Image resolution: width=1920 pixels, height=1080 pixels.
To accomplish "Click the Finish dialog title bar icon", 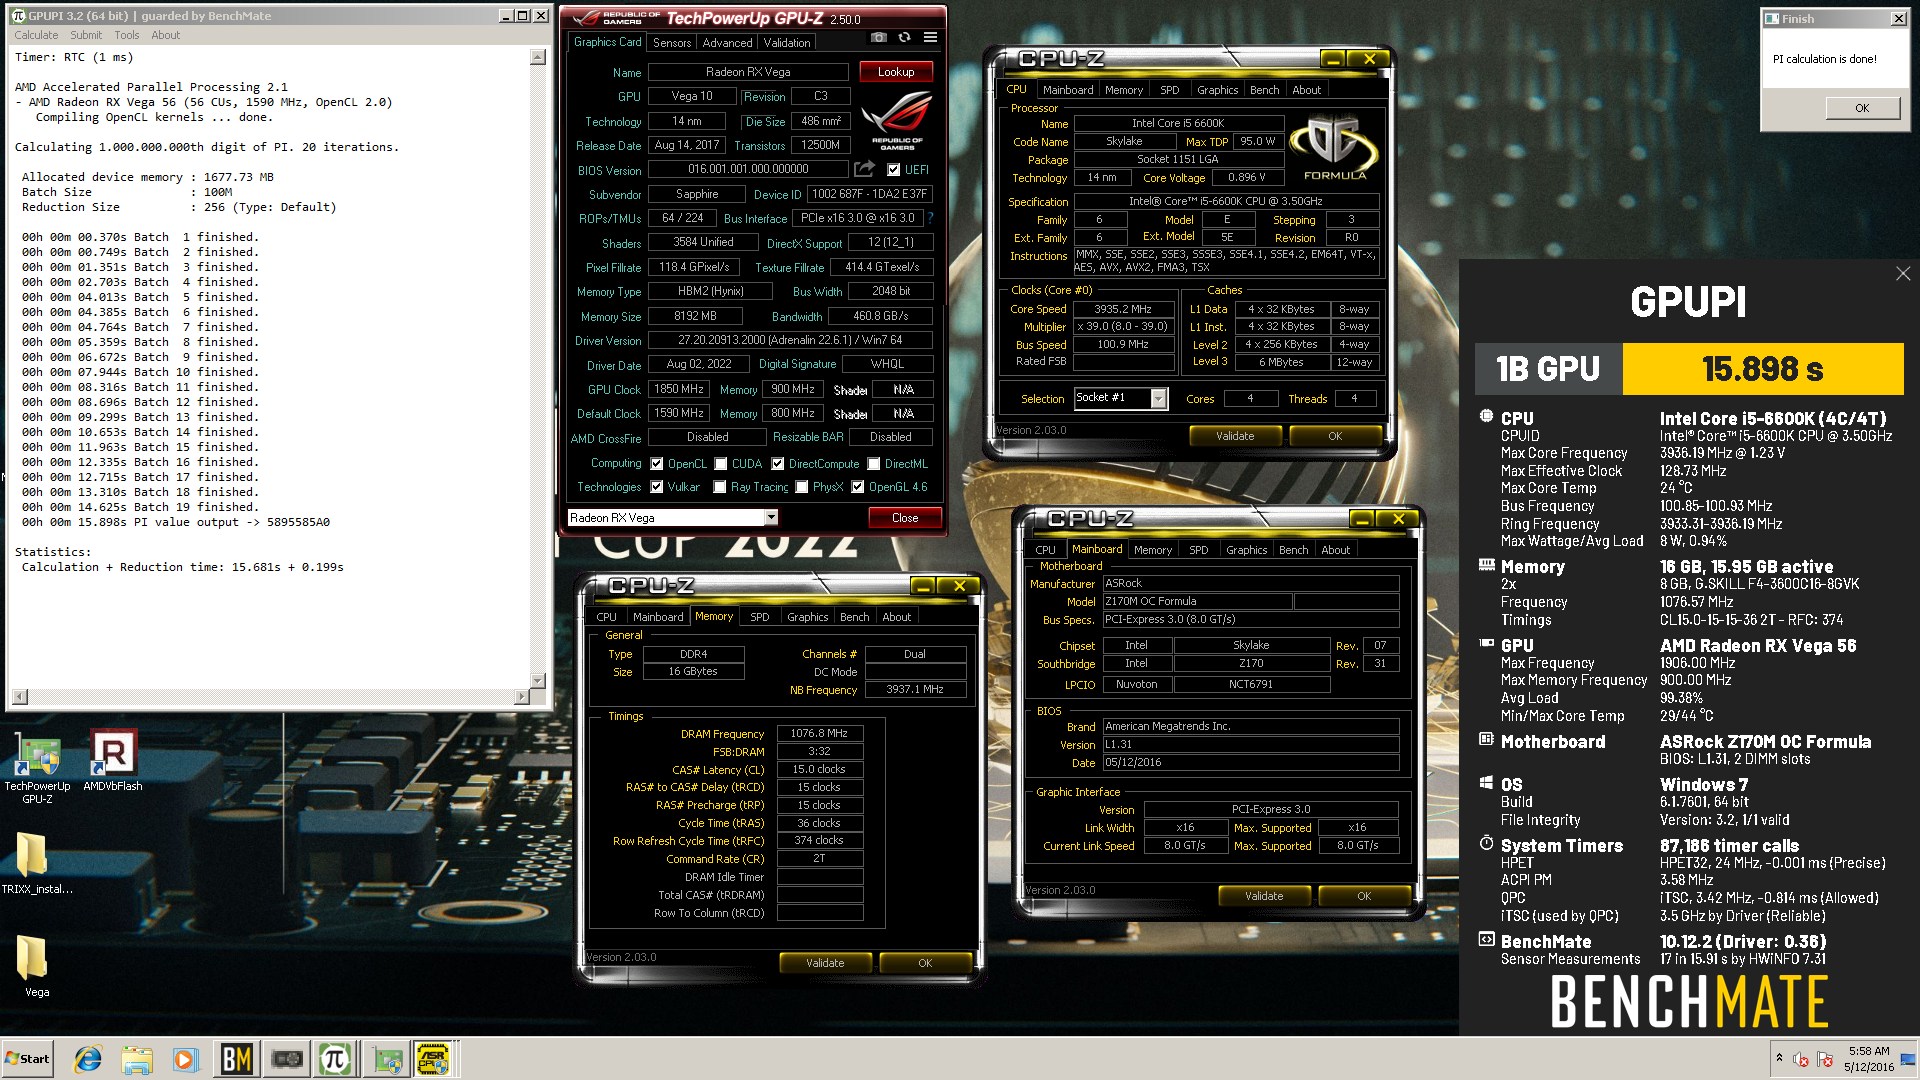I will 1772,18.
